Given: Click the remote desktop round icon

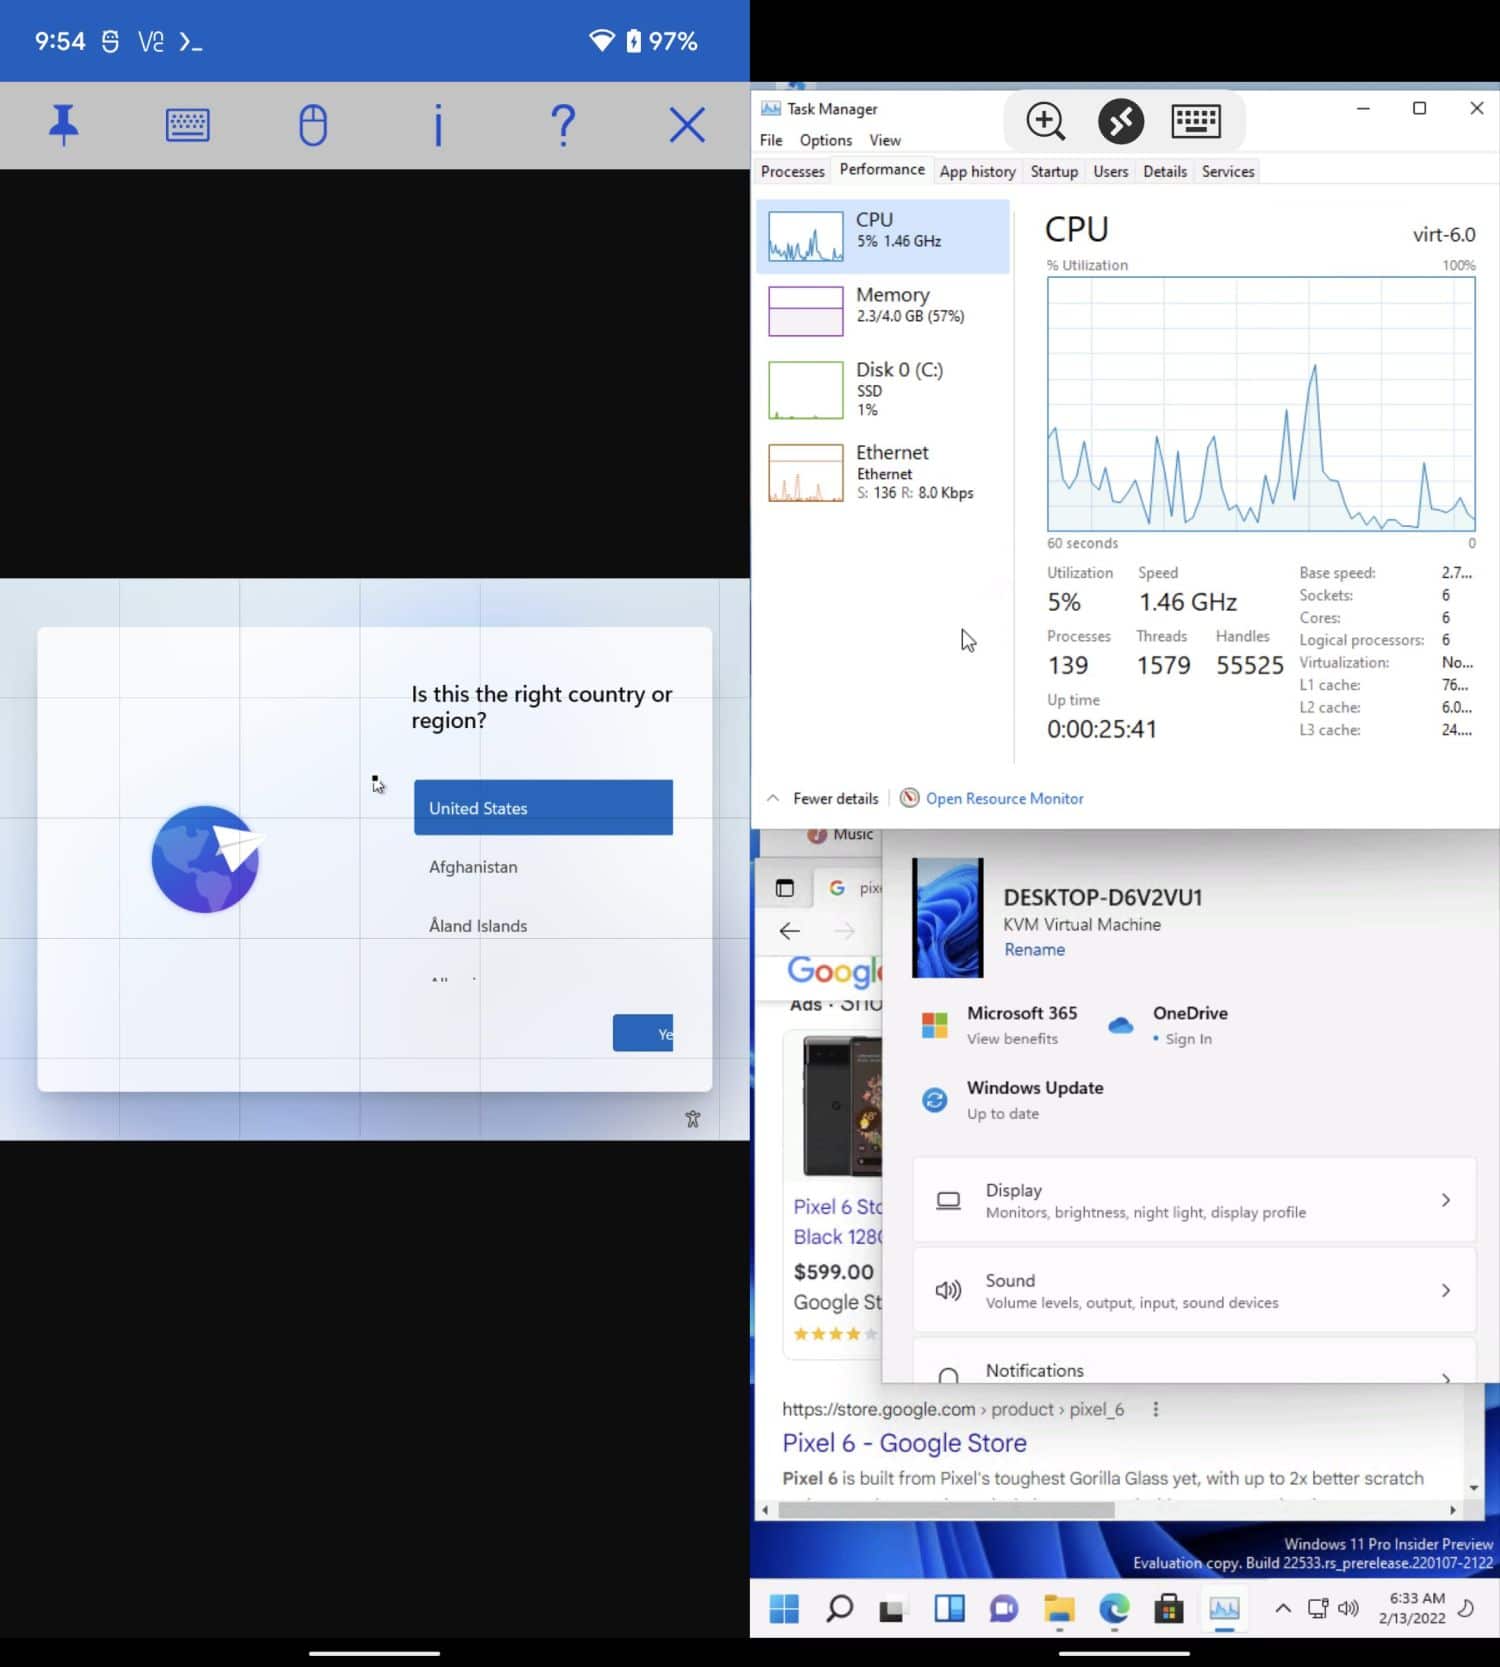Looking at the screenshot, I should point(1120,121).
